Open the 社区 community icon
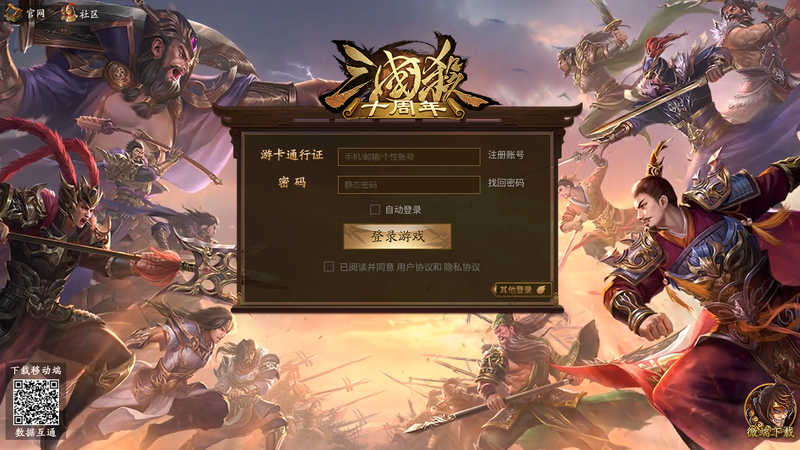The height and width of the screenshot is (450, 800). point(68,13)
